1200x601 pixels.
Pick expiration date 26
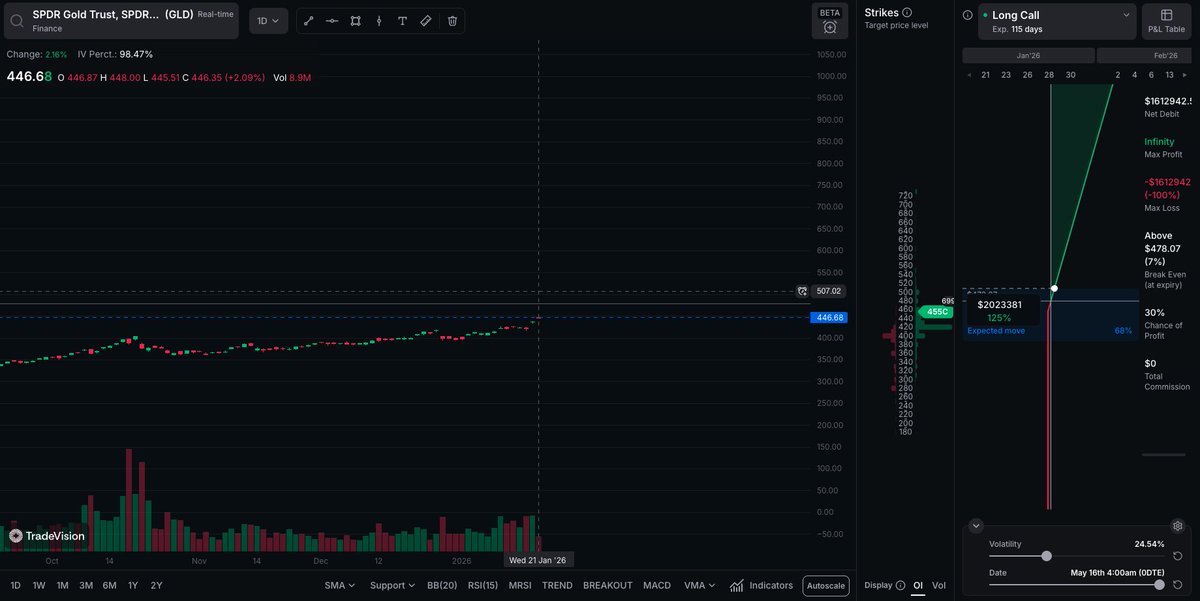point(1027,75)
